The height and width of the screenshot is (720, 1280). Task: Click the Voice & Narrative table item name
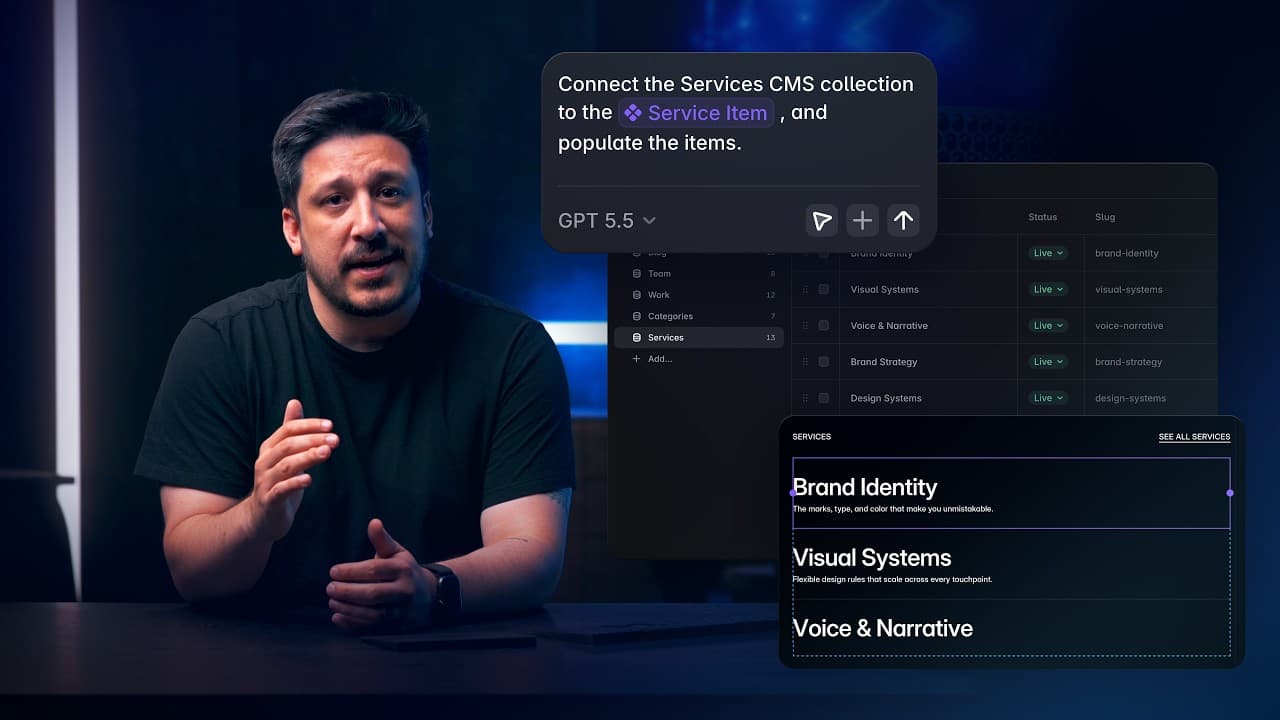pos(889,325)
